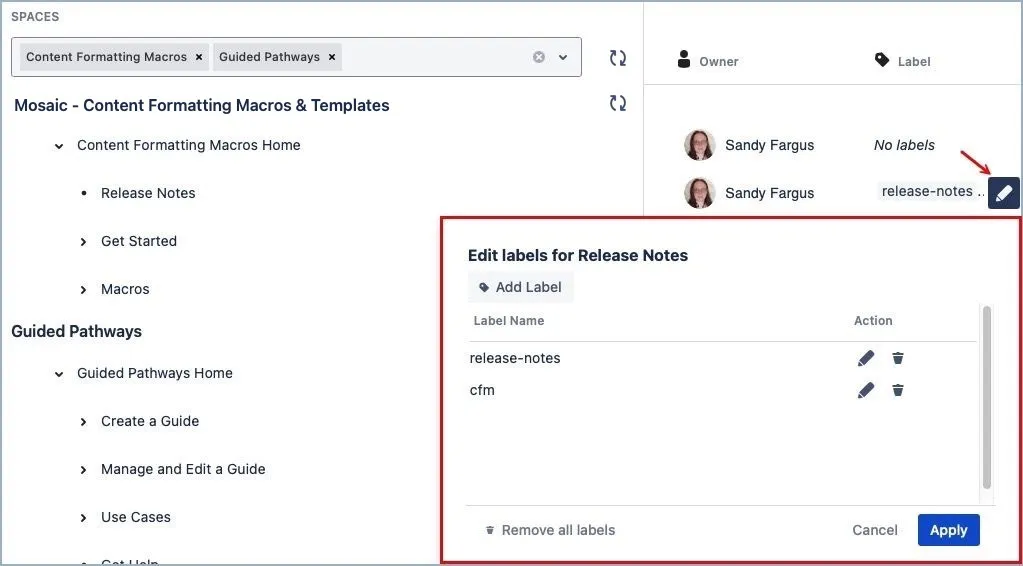Expand Create a Guide
The width and height of the screenshot is (1023, 566).
[x=84, y=422]
